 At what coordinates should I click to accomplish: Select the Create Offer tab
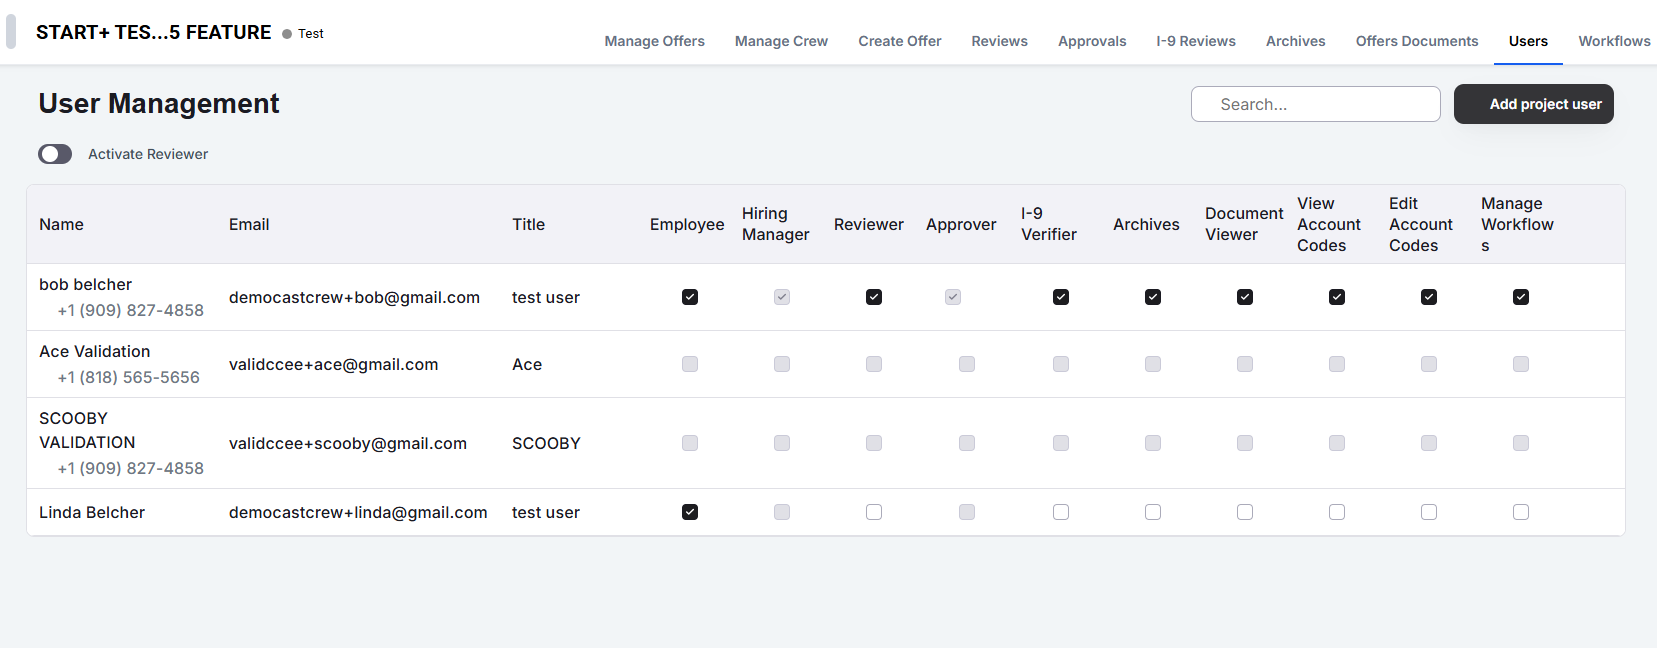point(899,41)
